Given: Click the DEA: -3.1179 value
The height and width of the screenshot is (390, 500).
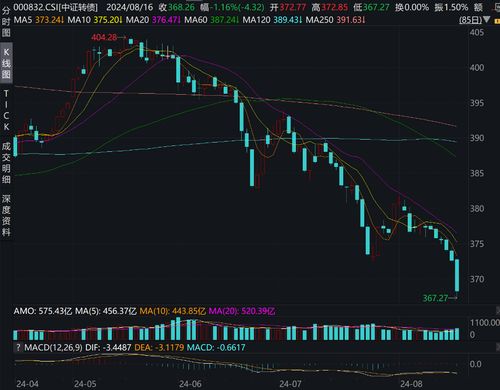Looking at the screenshot, I should click(x=159, y=348).
